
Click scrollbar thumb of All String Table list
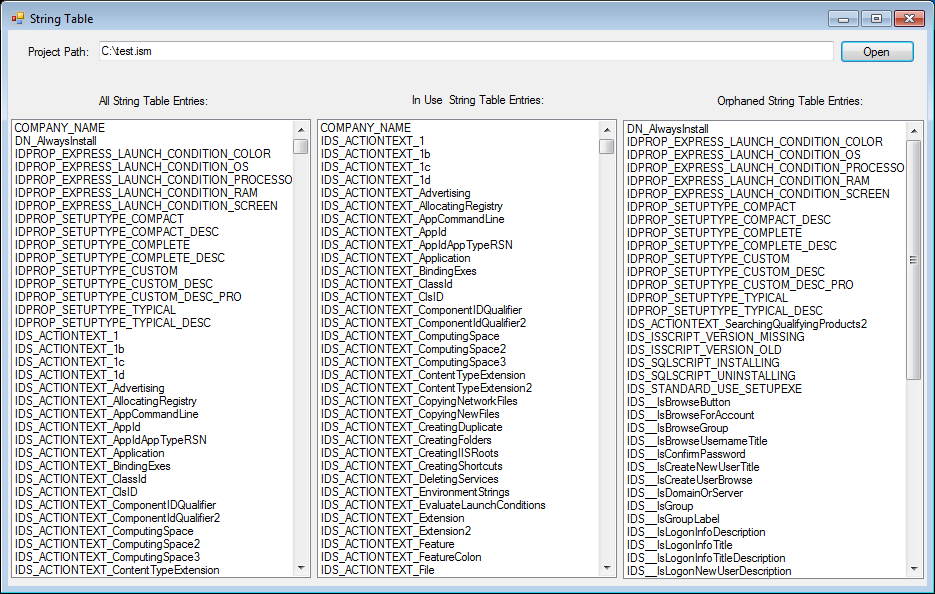pyautogui.click(x=301, y=146)
